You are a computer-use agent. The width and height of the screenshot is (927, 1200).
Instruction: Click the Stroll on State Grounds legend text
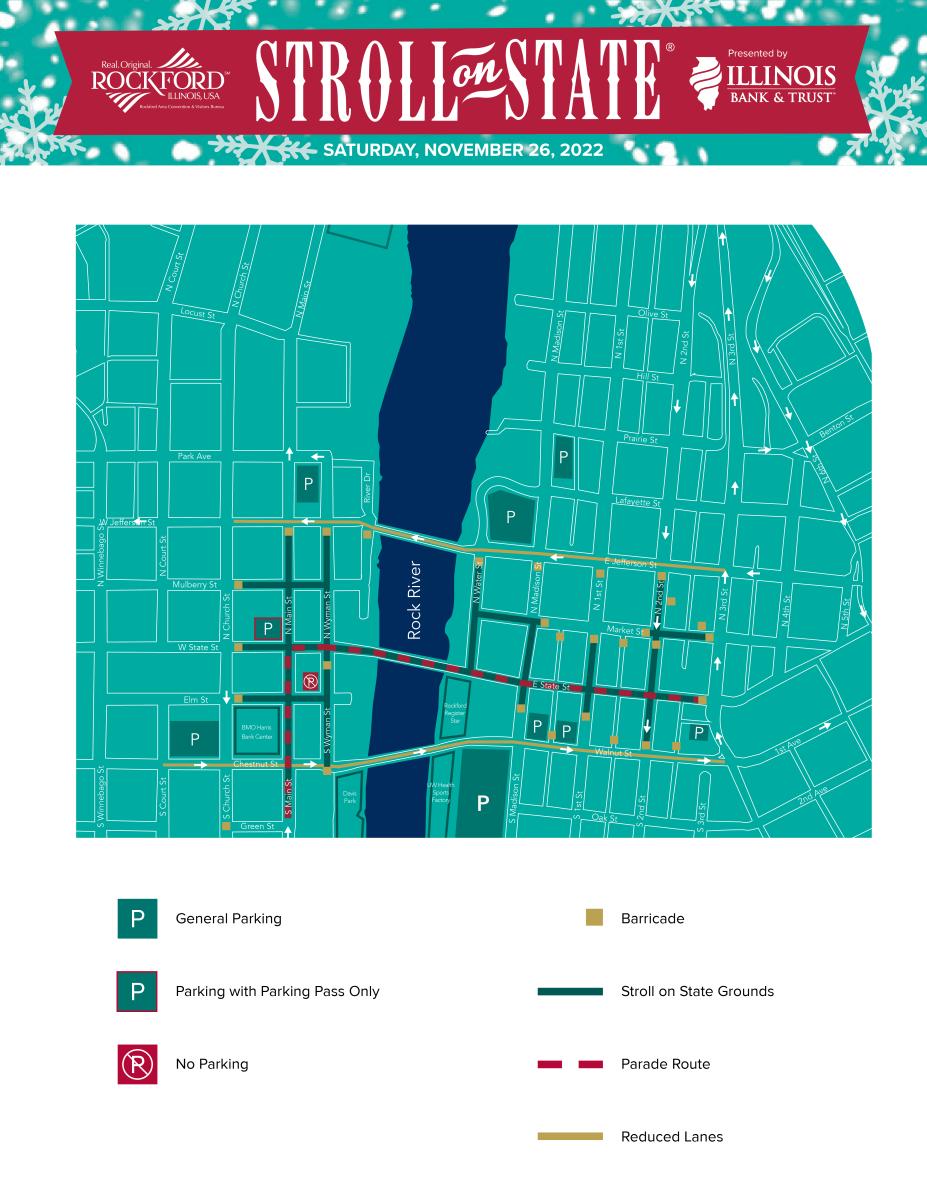pos(697,991)
